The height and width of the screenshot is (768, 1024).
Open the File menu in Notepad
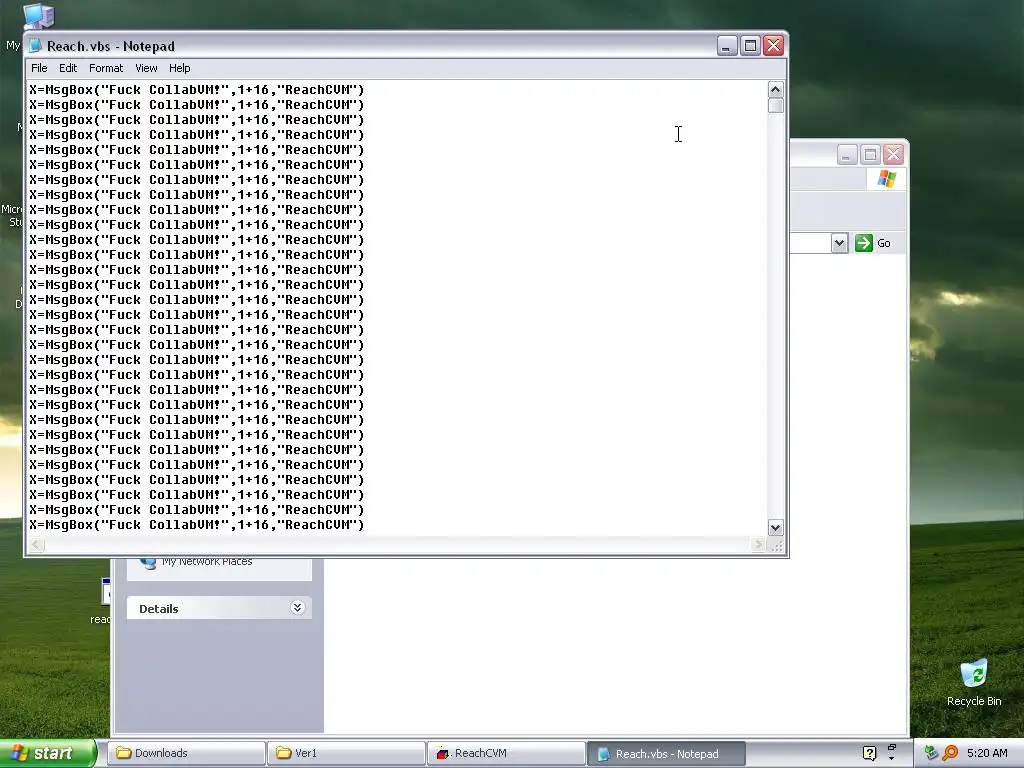(39, 68)
